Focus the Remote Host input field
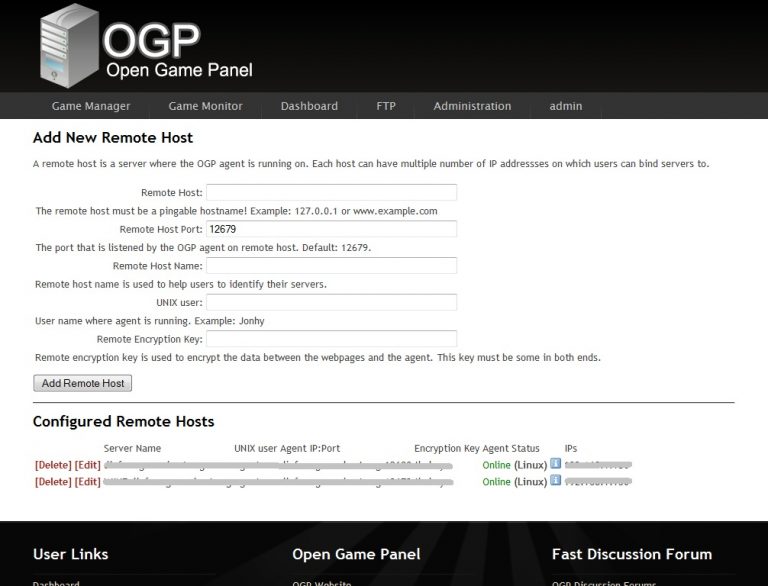The width and height of the screenshot is (768, 586). (x=332, y=192)
